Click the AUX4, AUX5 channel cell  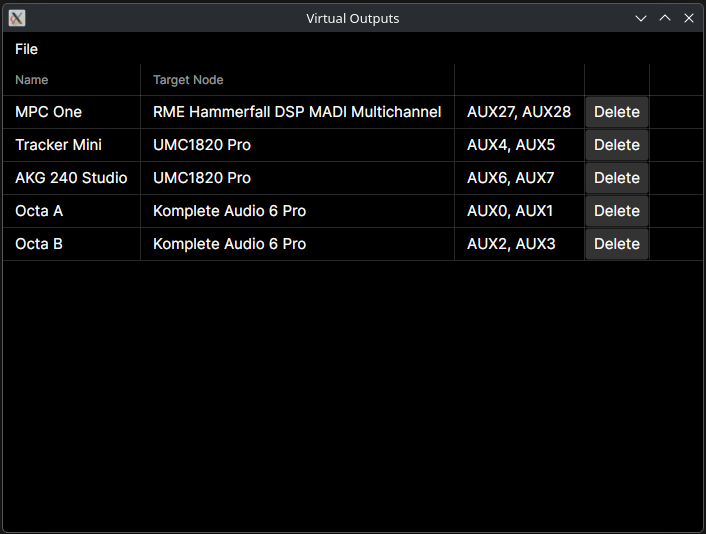(520, 145)
